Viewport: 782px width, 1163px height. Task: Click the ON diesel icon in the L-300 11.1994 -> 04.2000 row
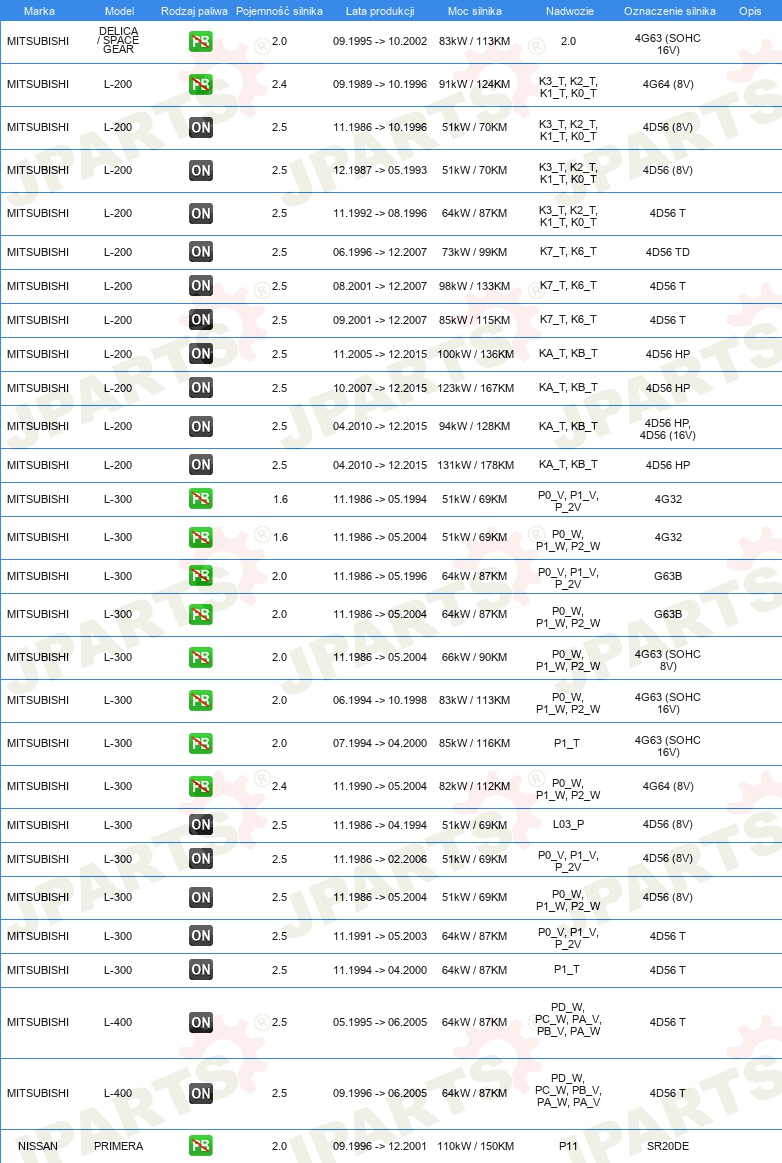click(x=200, y=970)
